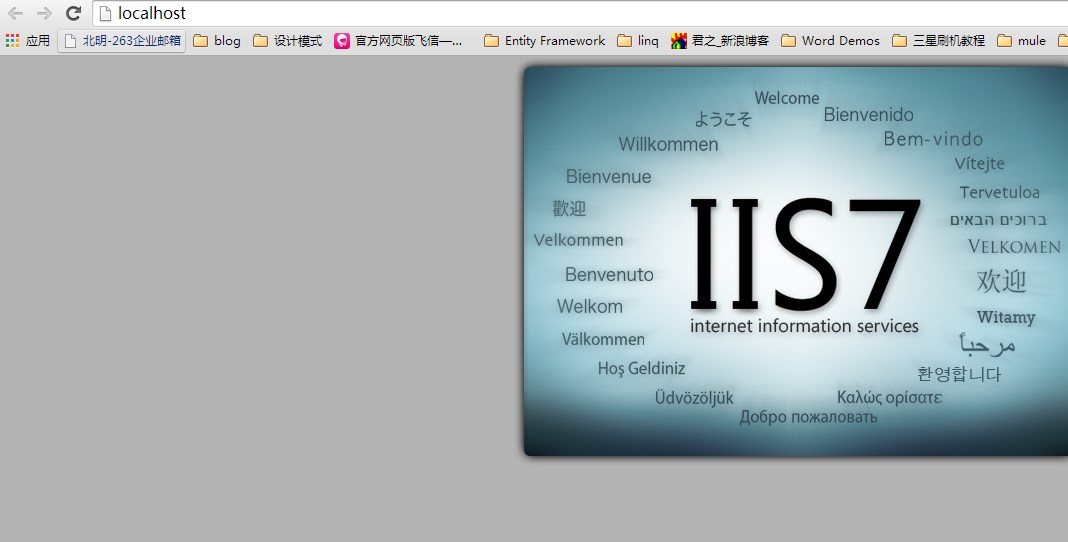
Task: Open the 君之_新浪博客 bookmark
Action: pyautogui.click(x=720, y=41)
